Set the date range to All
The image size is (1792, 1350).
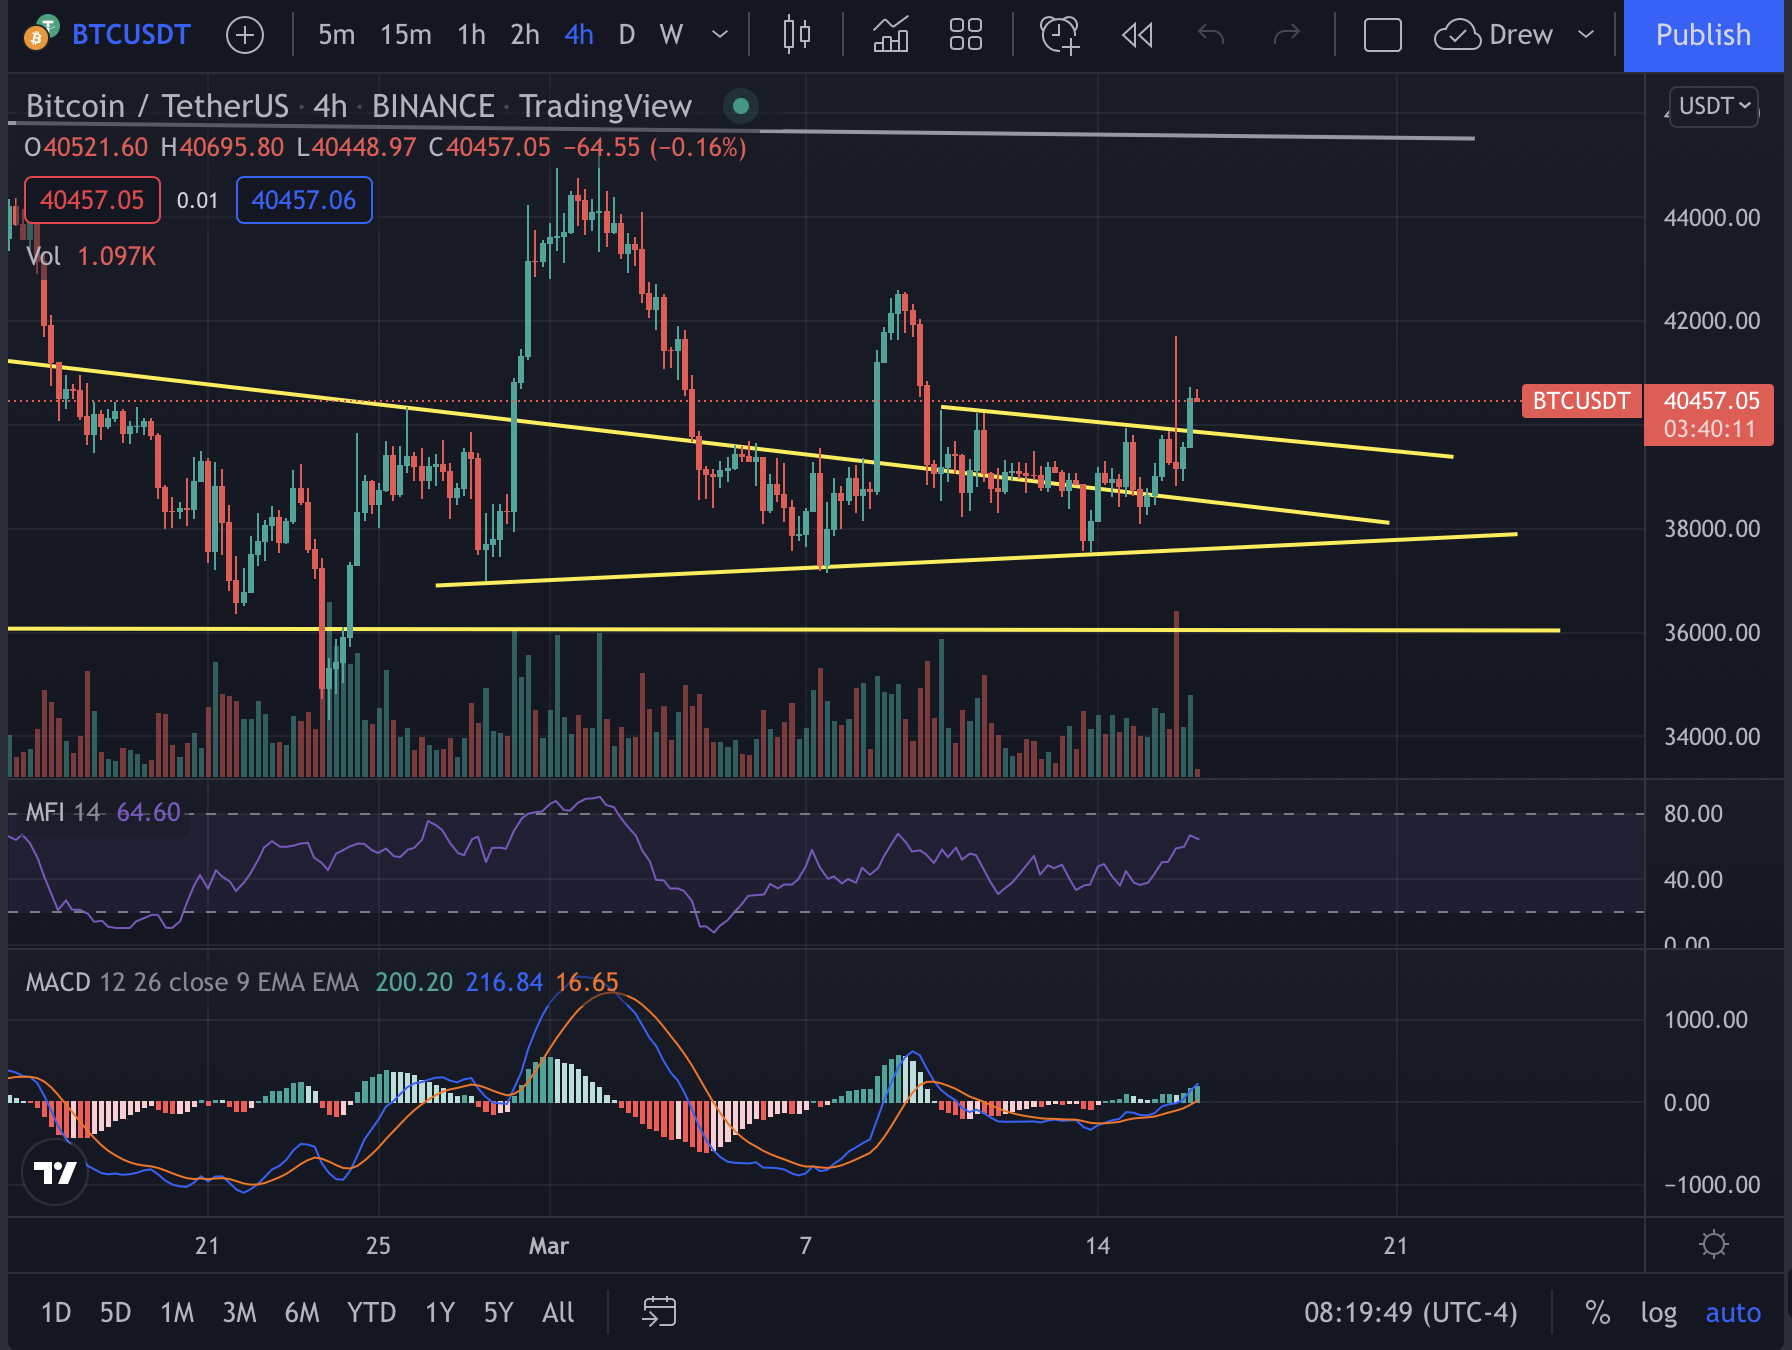(x=558, y=1312)
